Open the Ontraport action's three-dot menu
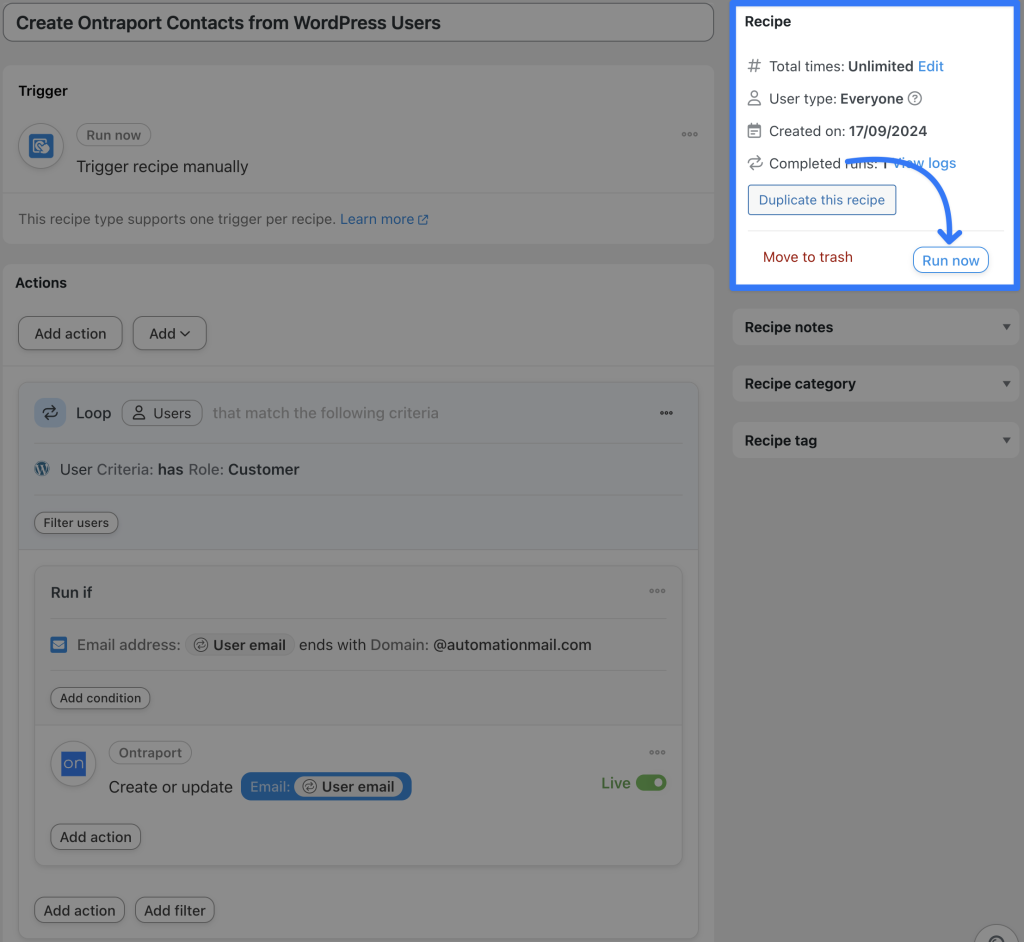Screen dimensions: 1024x942 (657, 752)
